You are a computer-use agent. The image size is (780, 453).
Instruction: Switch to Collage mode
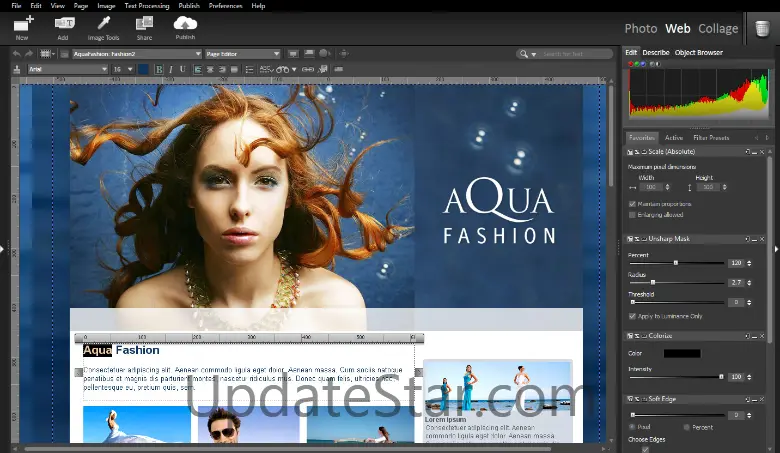(x=718, y=29)
